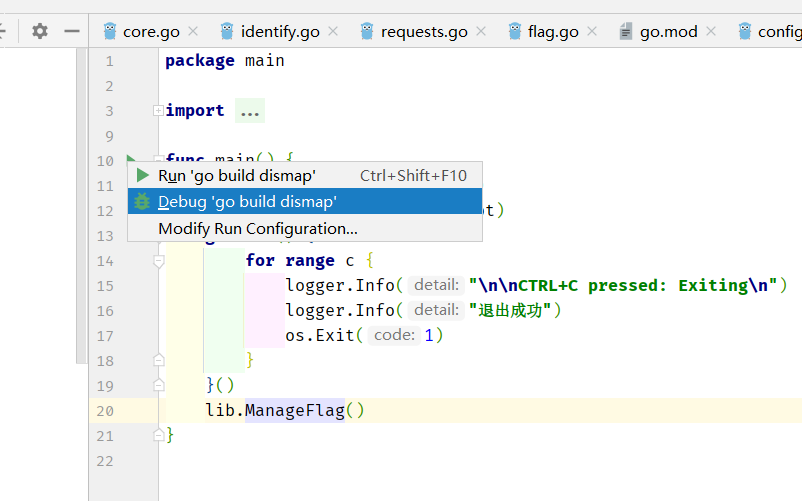Click the go.mod file type icon

click(x=627, y=31)
